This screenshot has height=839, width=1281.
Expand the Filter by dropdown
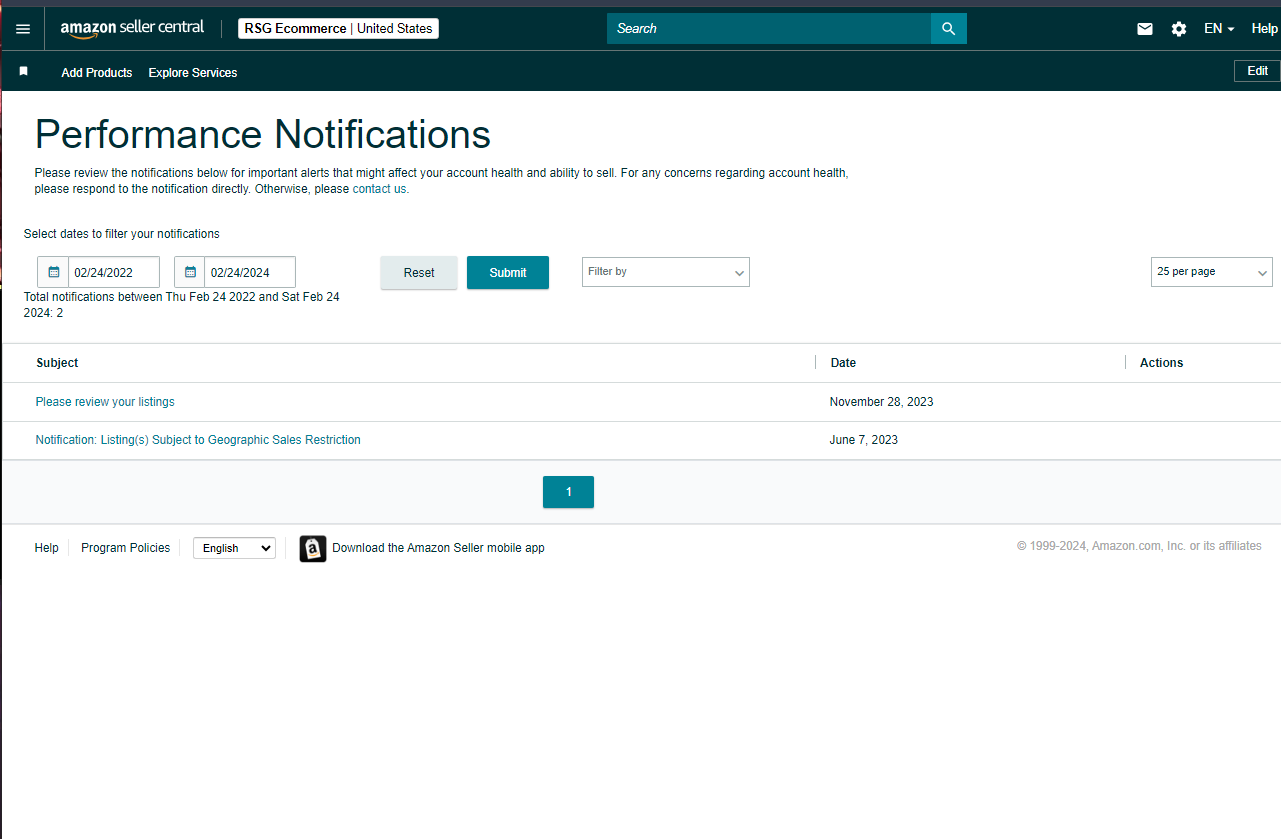pos(666,272)
